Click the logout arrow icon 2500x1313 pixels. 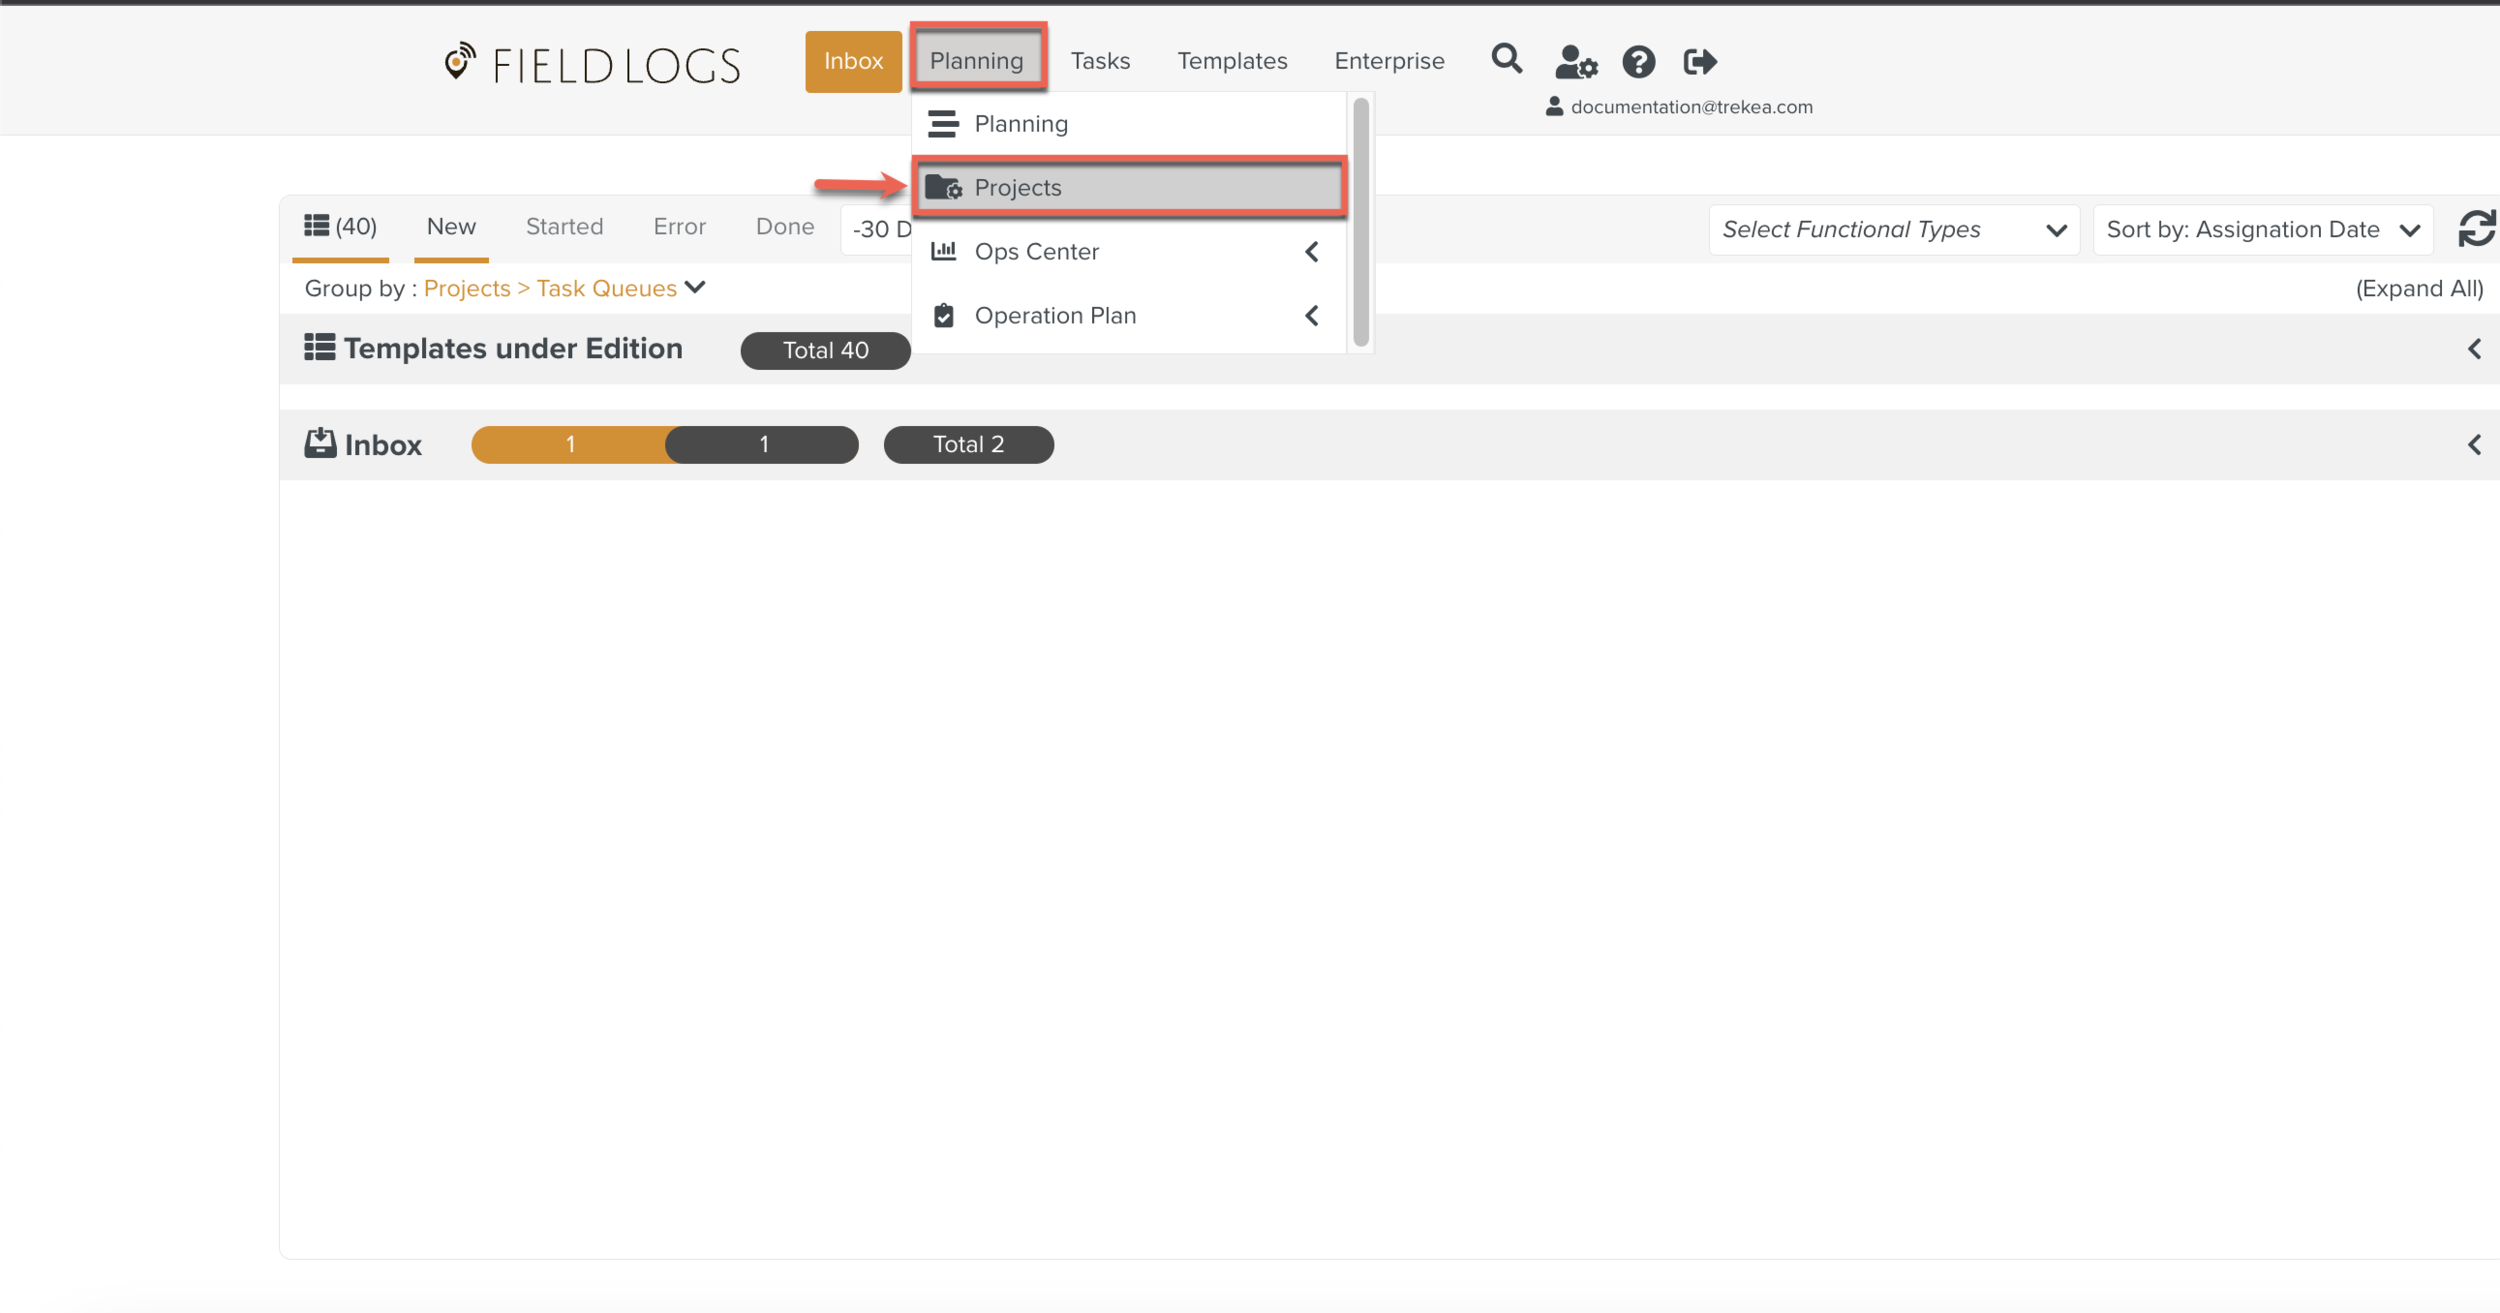(x=1699, y=62)
